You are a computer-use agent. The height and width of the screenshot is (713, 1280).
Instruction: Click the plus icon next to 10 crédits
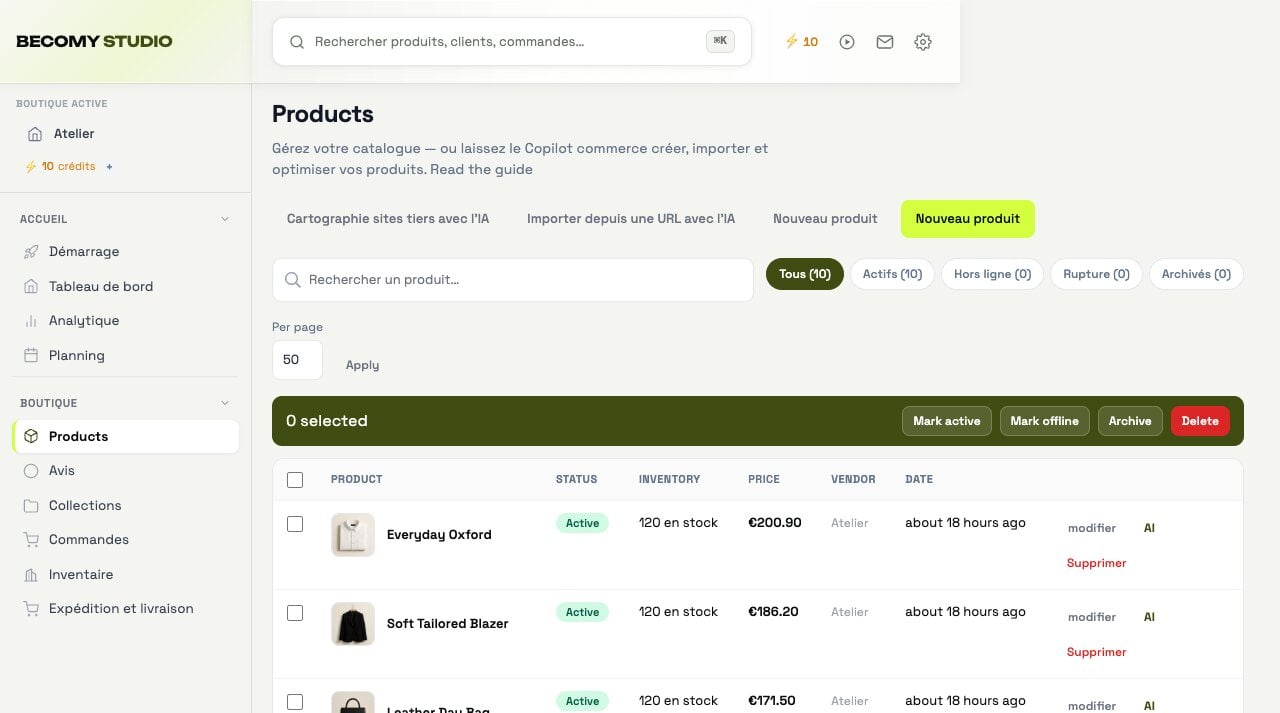[110, 167]
